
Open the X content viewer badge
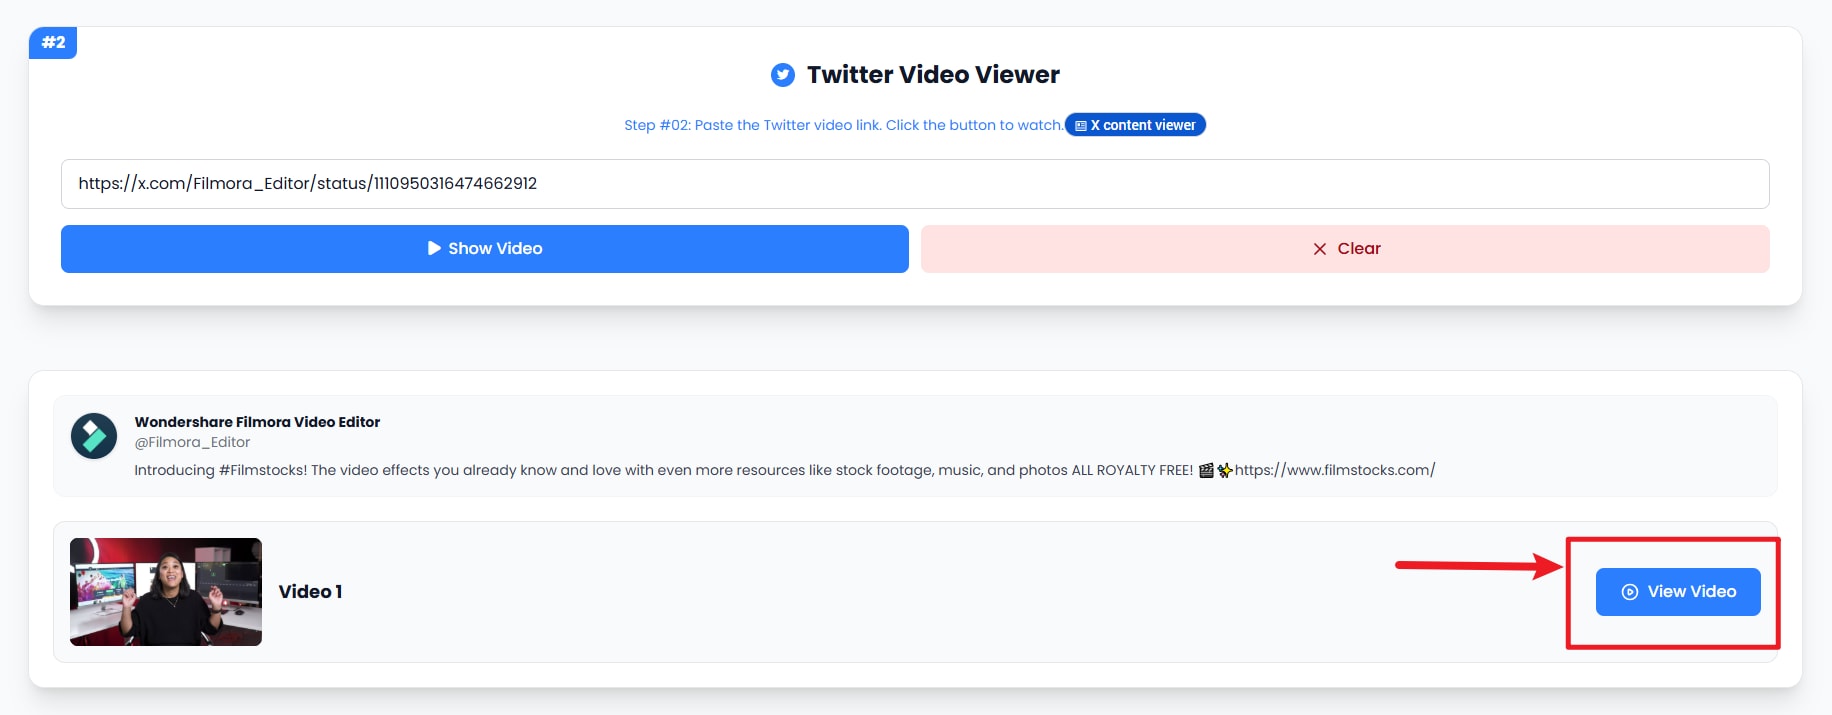pyautogui.click(x=1135, y=125)
